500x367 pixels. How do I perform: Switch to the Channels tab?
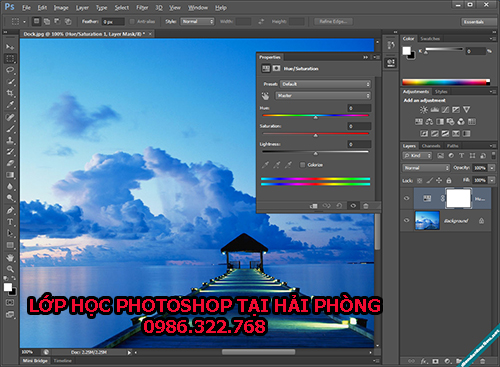(x=431, y=146)
